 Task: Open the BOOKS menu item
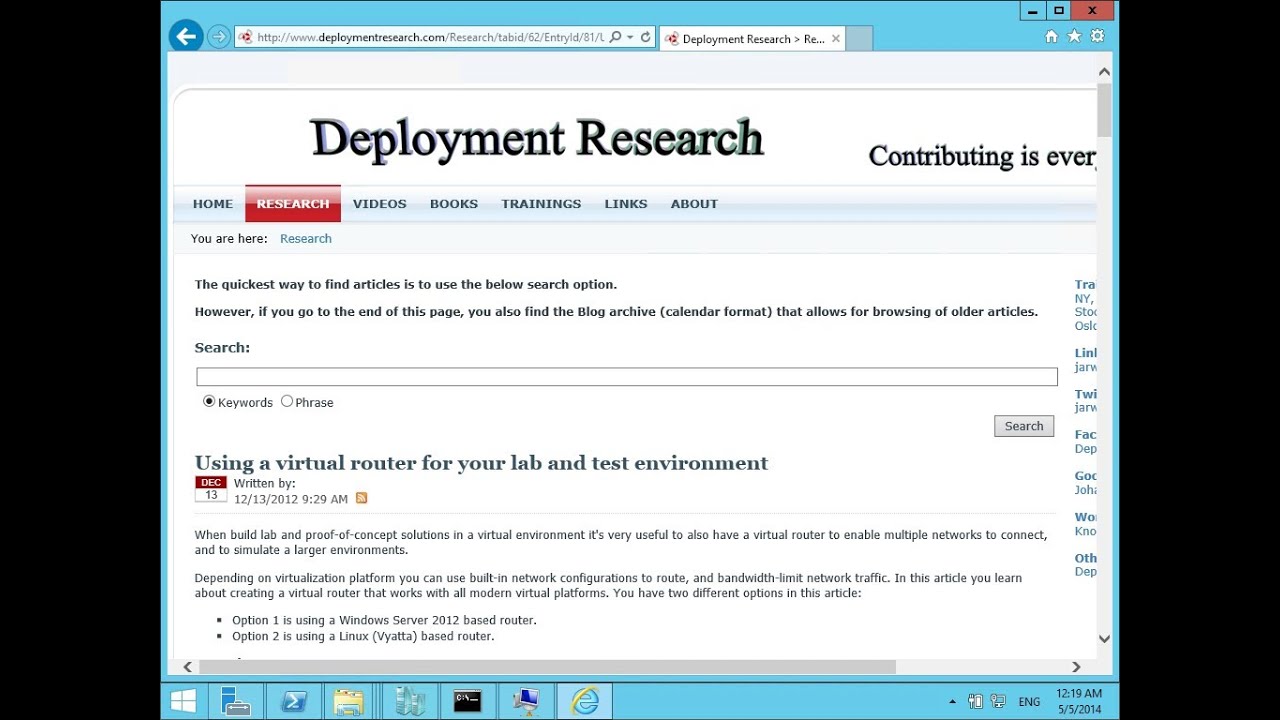coord(454,204)
